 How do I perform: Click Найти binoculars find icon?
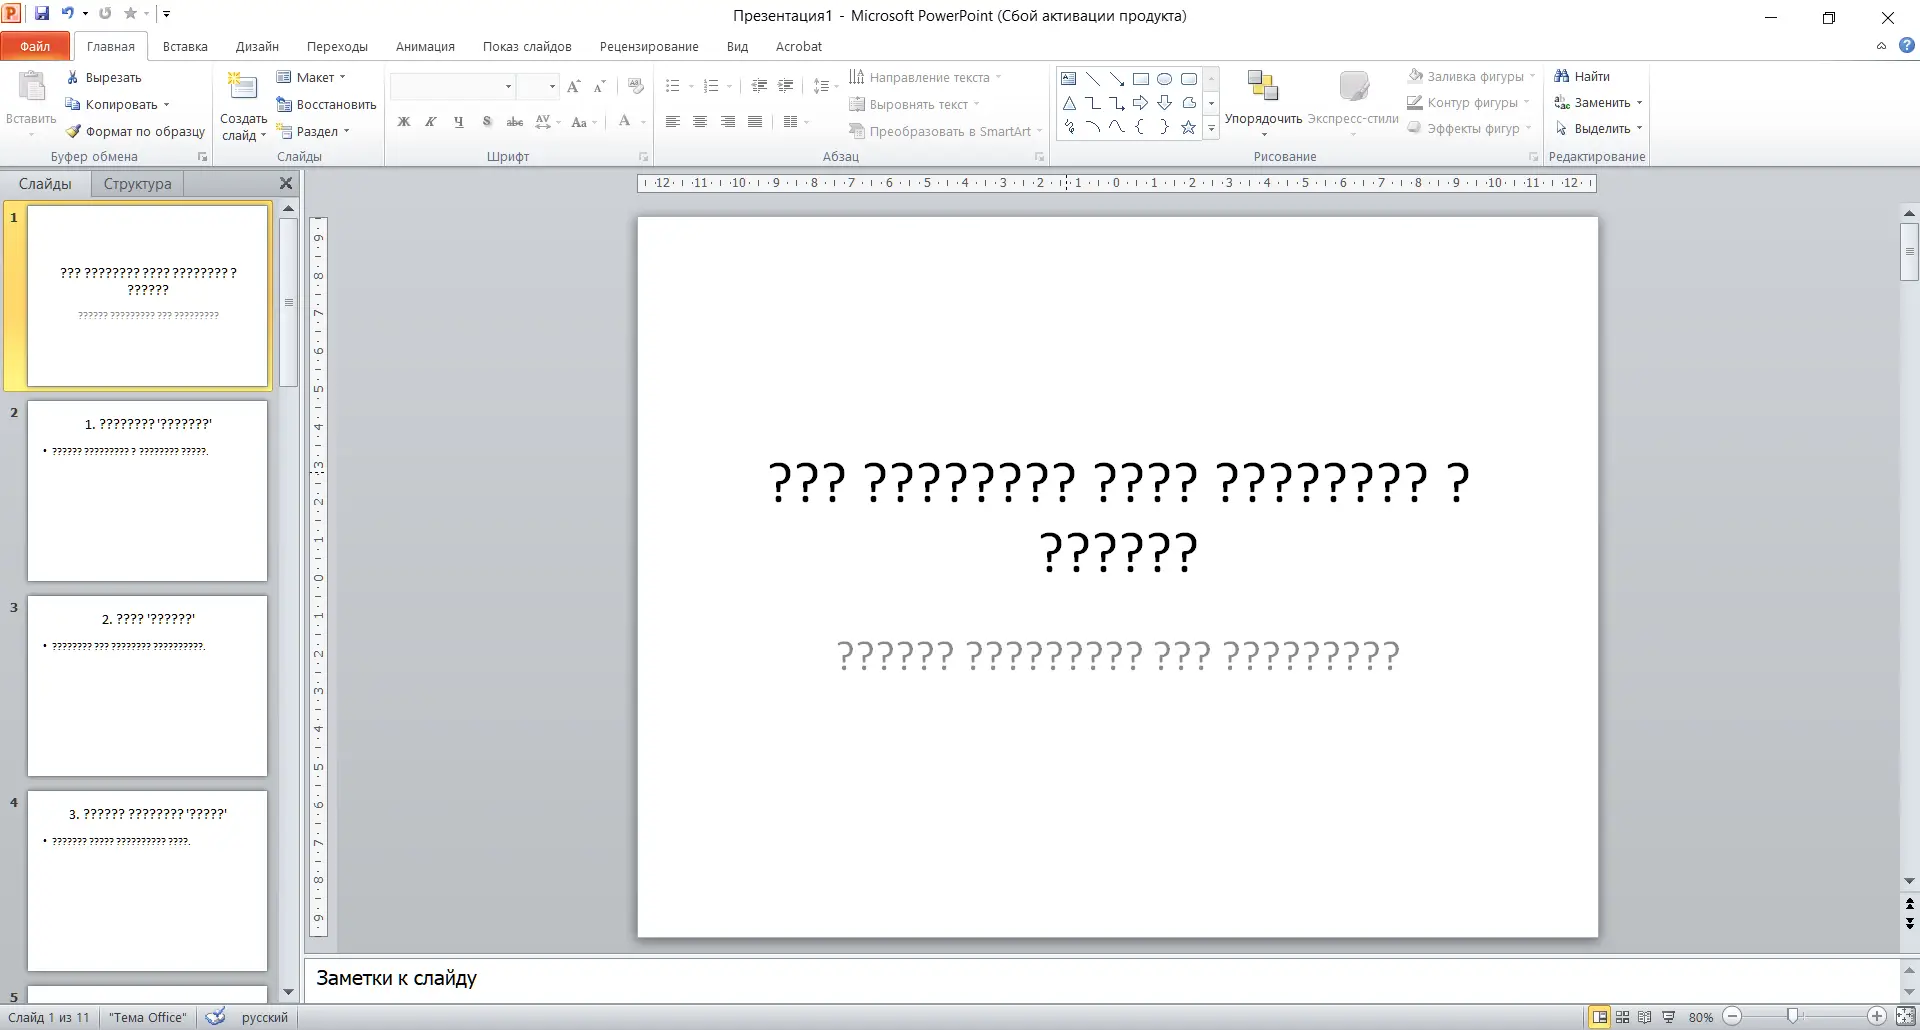(1582, 76)
